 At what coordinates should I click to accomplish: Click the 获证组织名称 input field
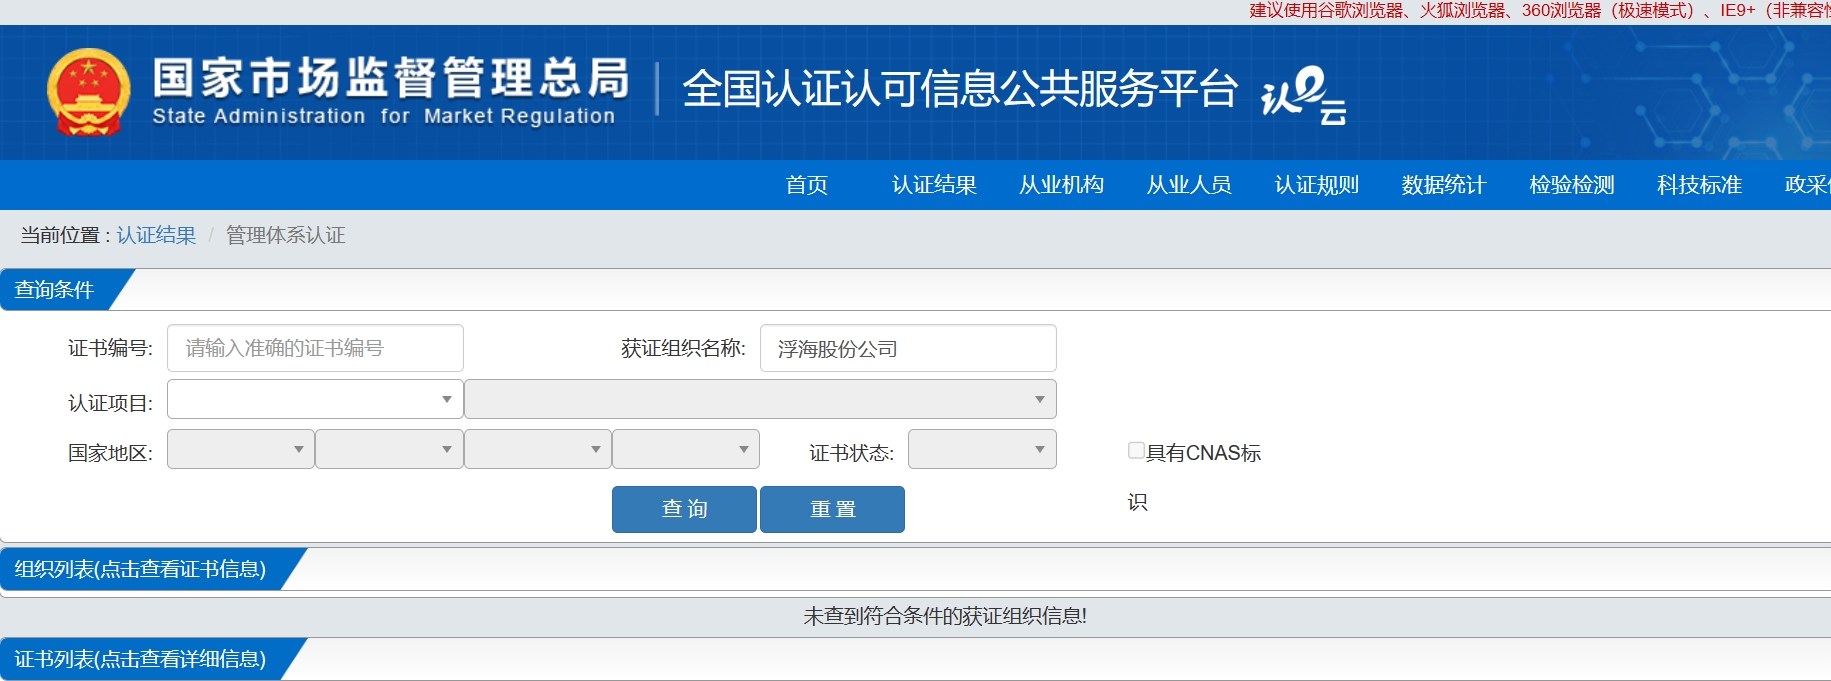click(908, 348)
